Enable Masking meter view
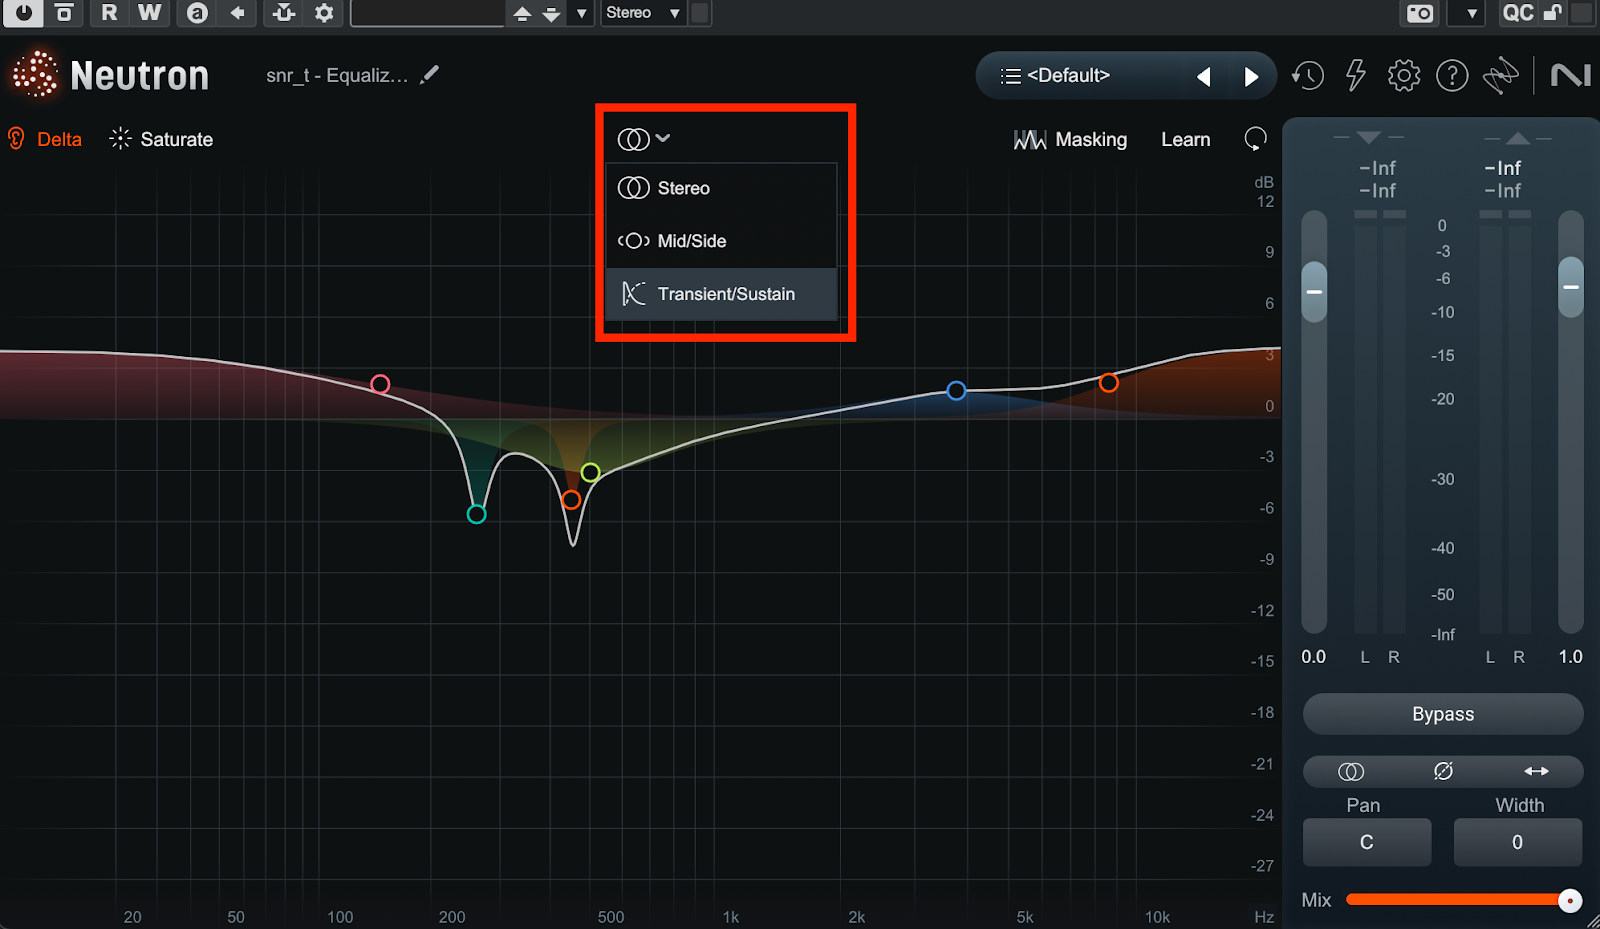Screen dimensions: 1600x929 1071,140
